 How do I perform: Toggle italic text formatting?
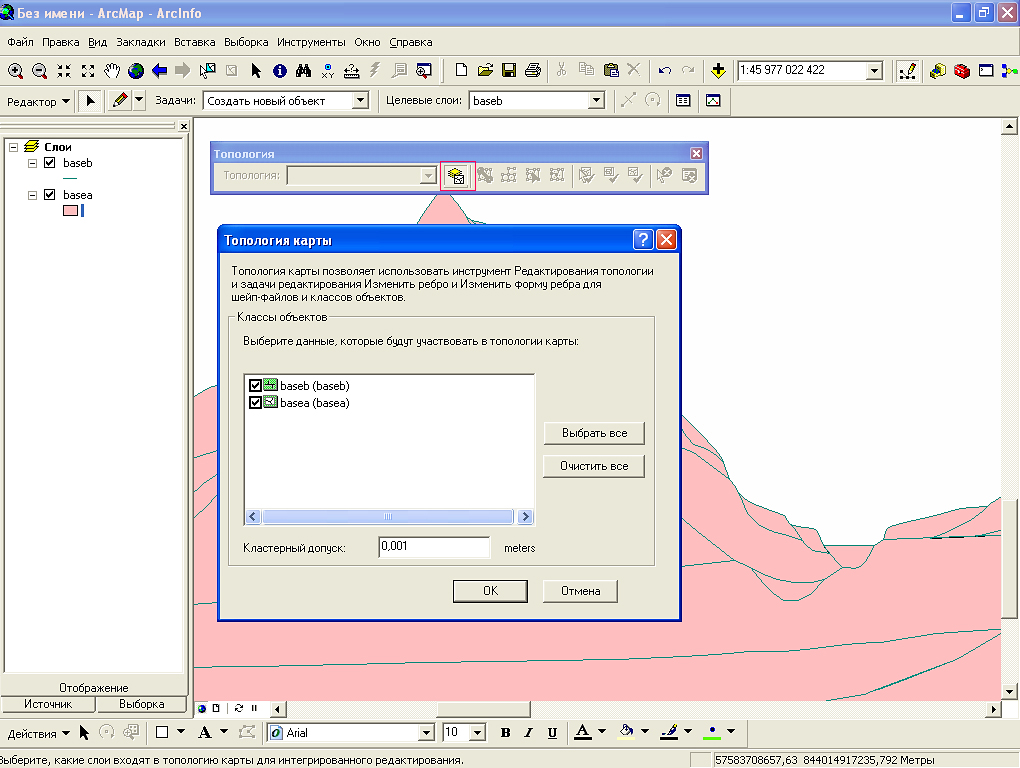528,733
